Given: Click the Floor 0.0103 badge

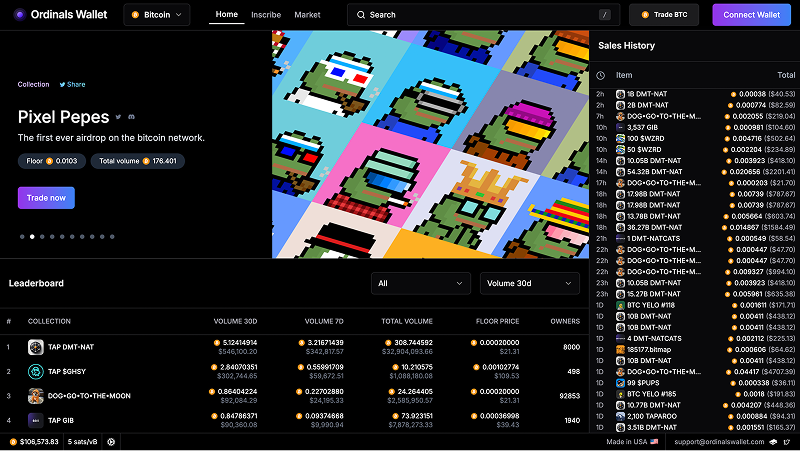Looking at the screenshot, I should tap(52, 161).
